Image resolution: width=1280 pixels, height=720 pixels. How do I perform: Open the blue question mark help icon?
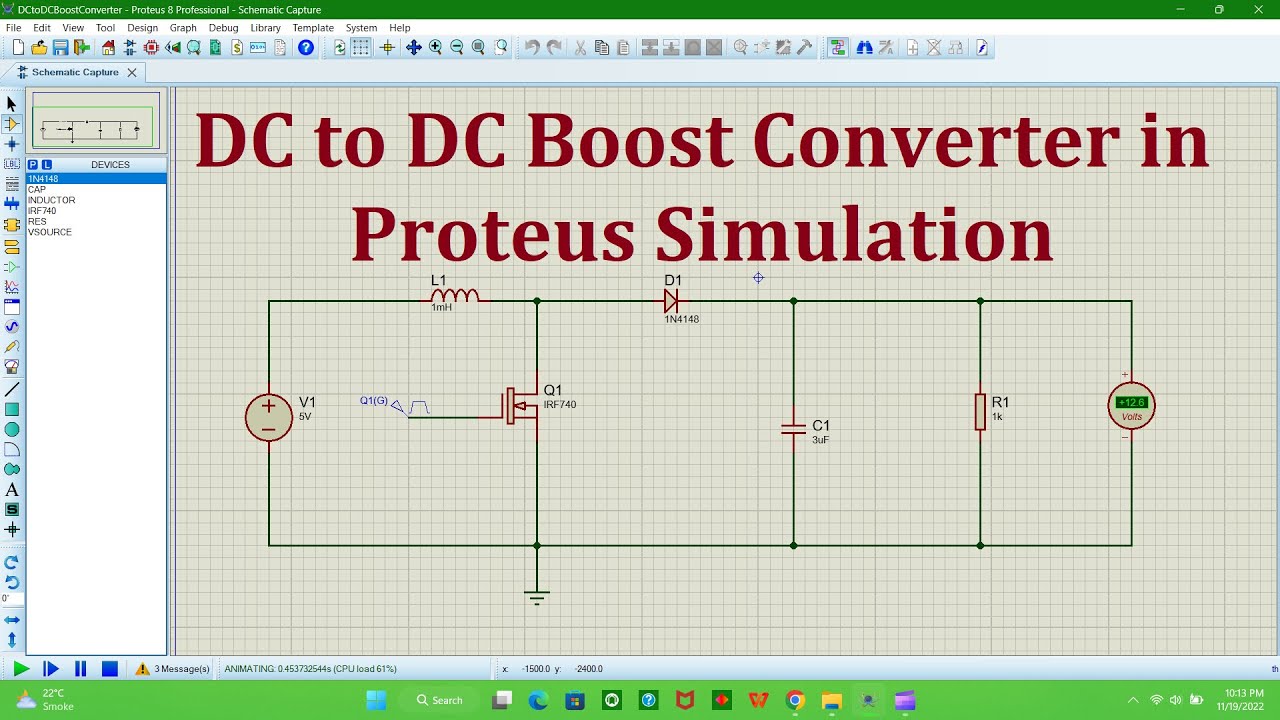pos(306,47)
